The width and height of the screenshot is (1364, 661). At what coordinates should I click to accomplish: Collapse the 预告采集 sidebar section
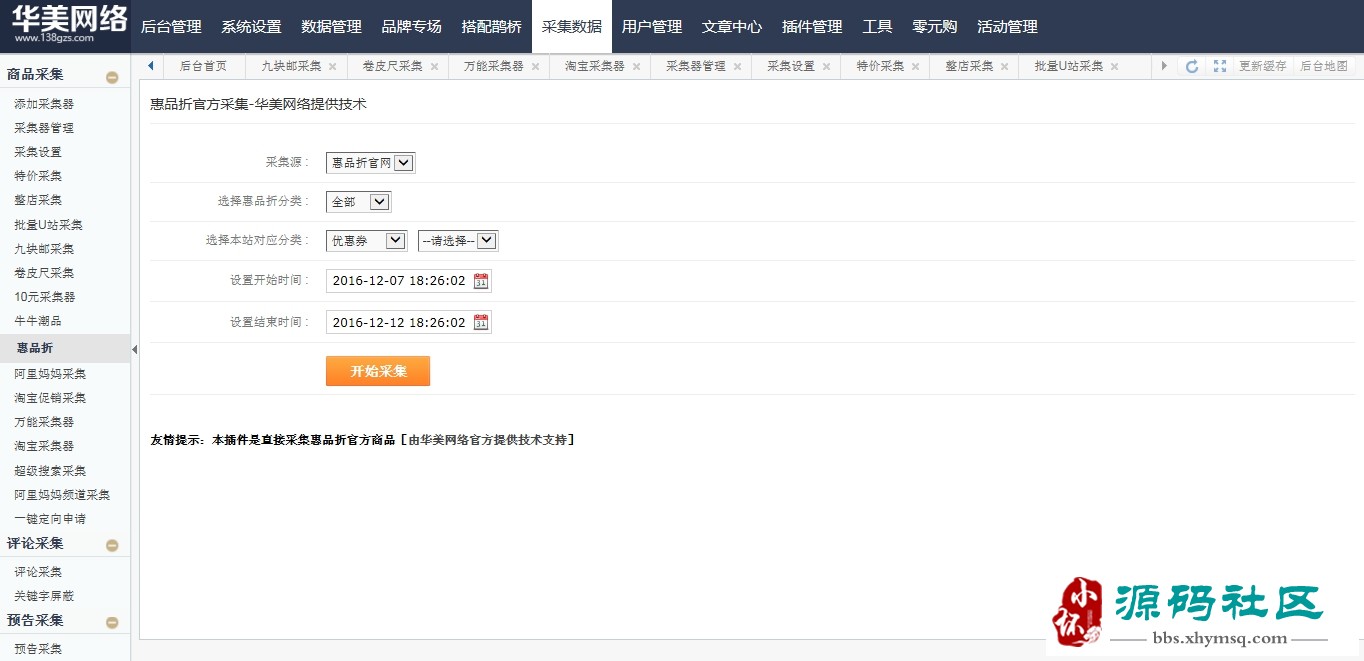click(112, 622)
